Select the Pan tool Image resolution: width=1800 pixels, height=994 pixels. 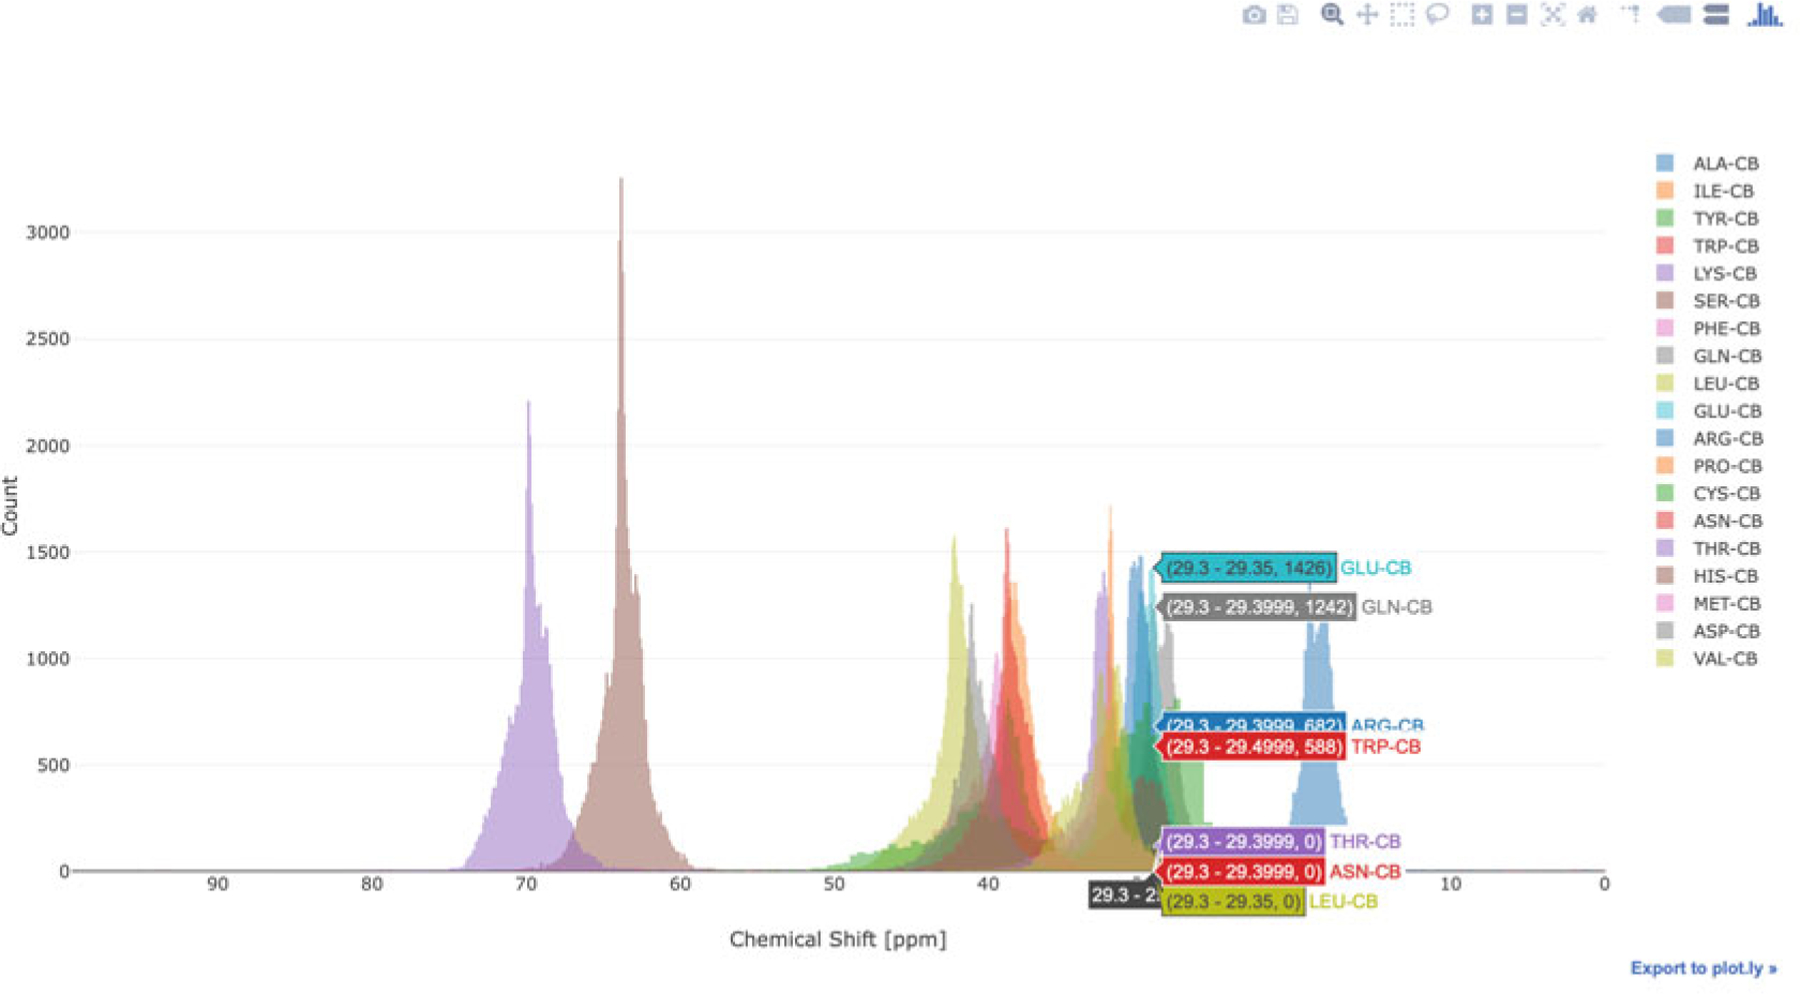(1367, 15)
